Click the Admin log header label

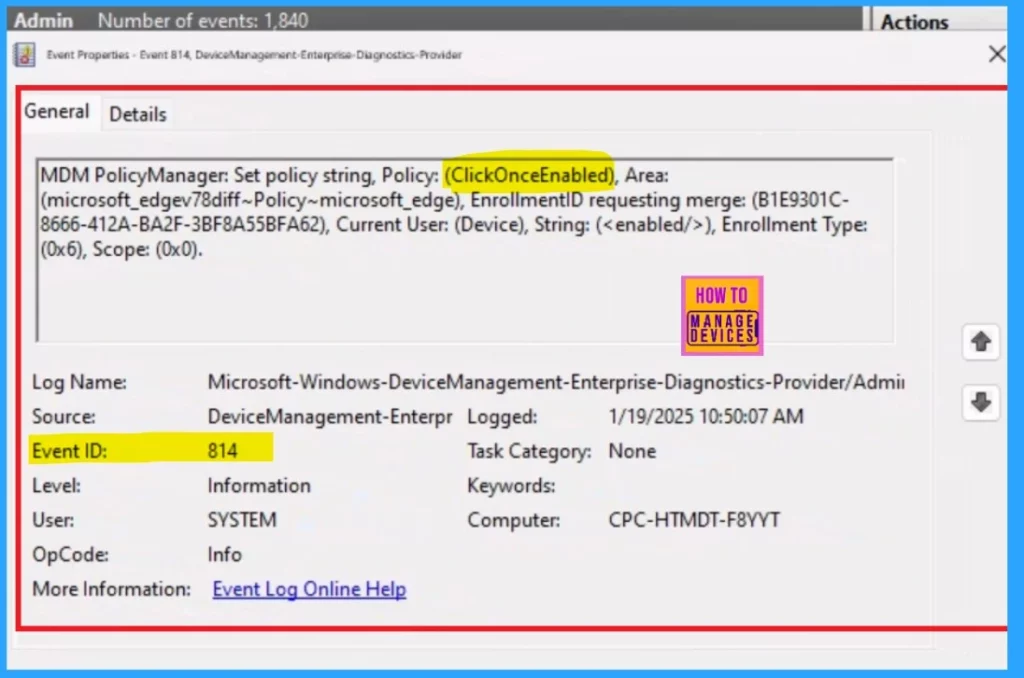click(x=43, y=20)
